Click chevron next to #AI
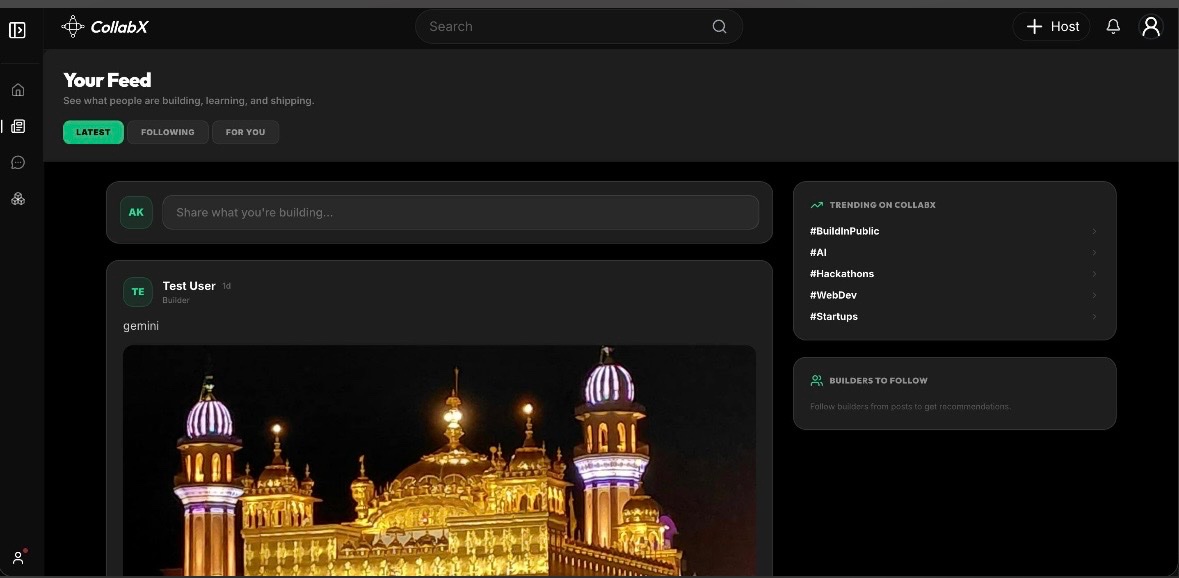This screenshot has width=1179, height=578. click(1094, 253)
